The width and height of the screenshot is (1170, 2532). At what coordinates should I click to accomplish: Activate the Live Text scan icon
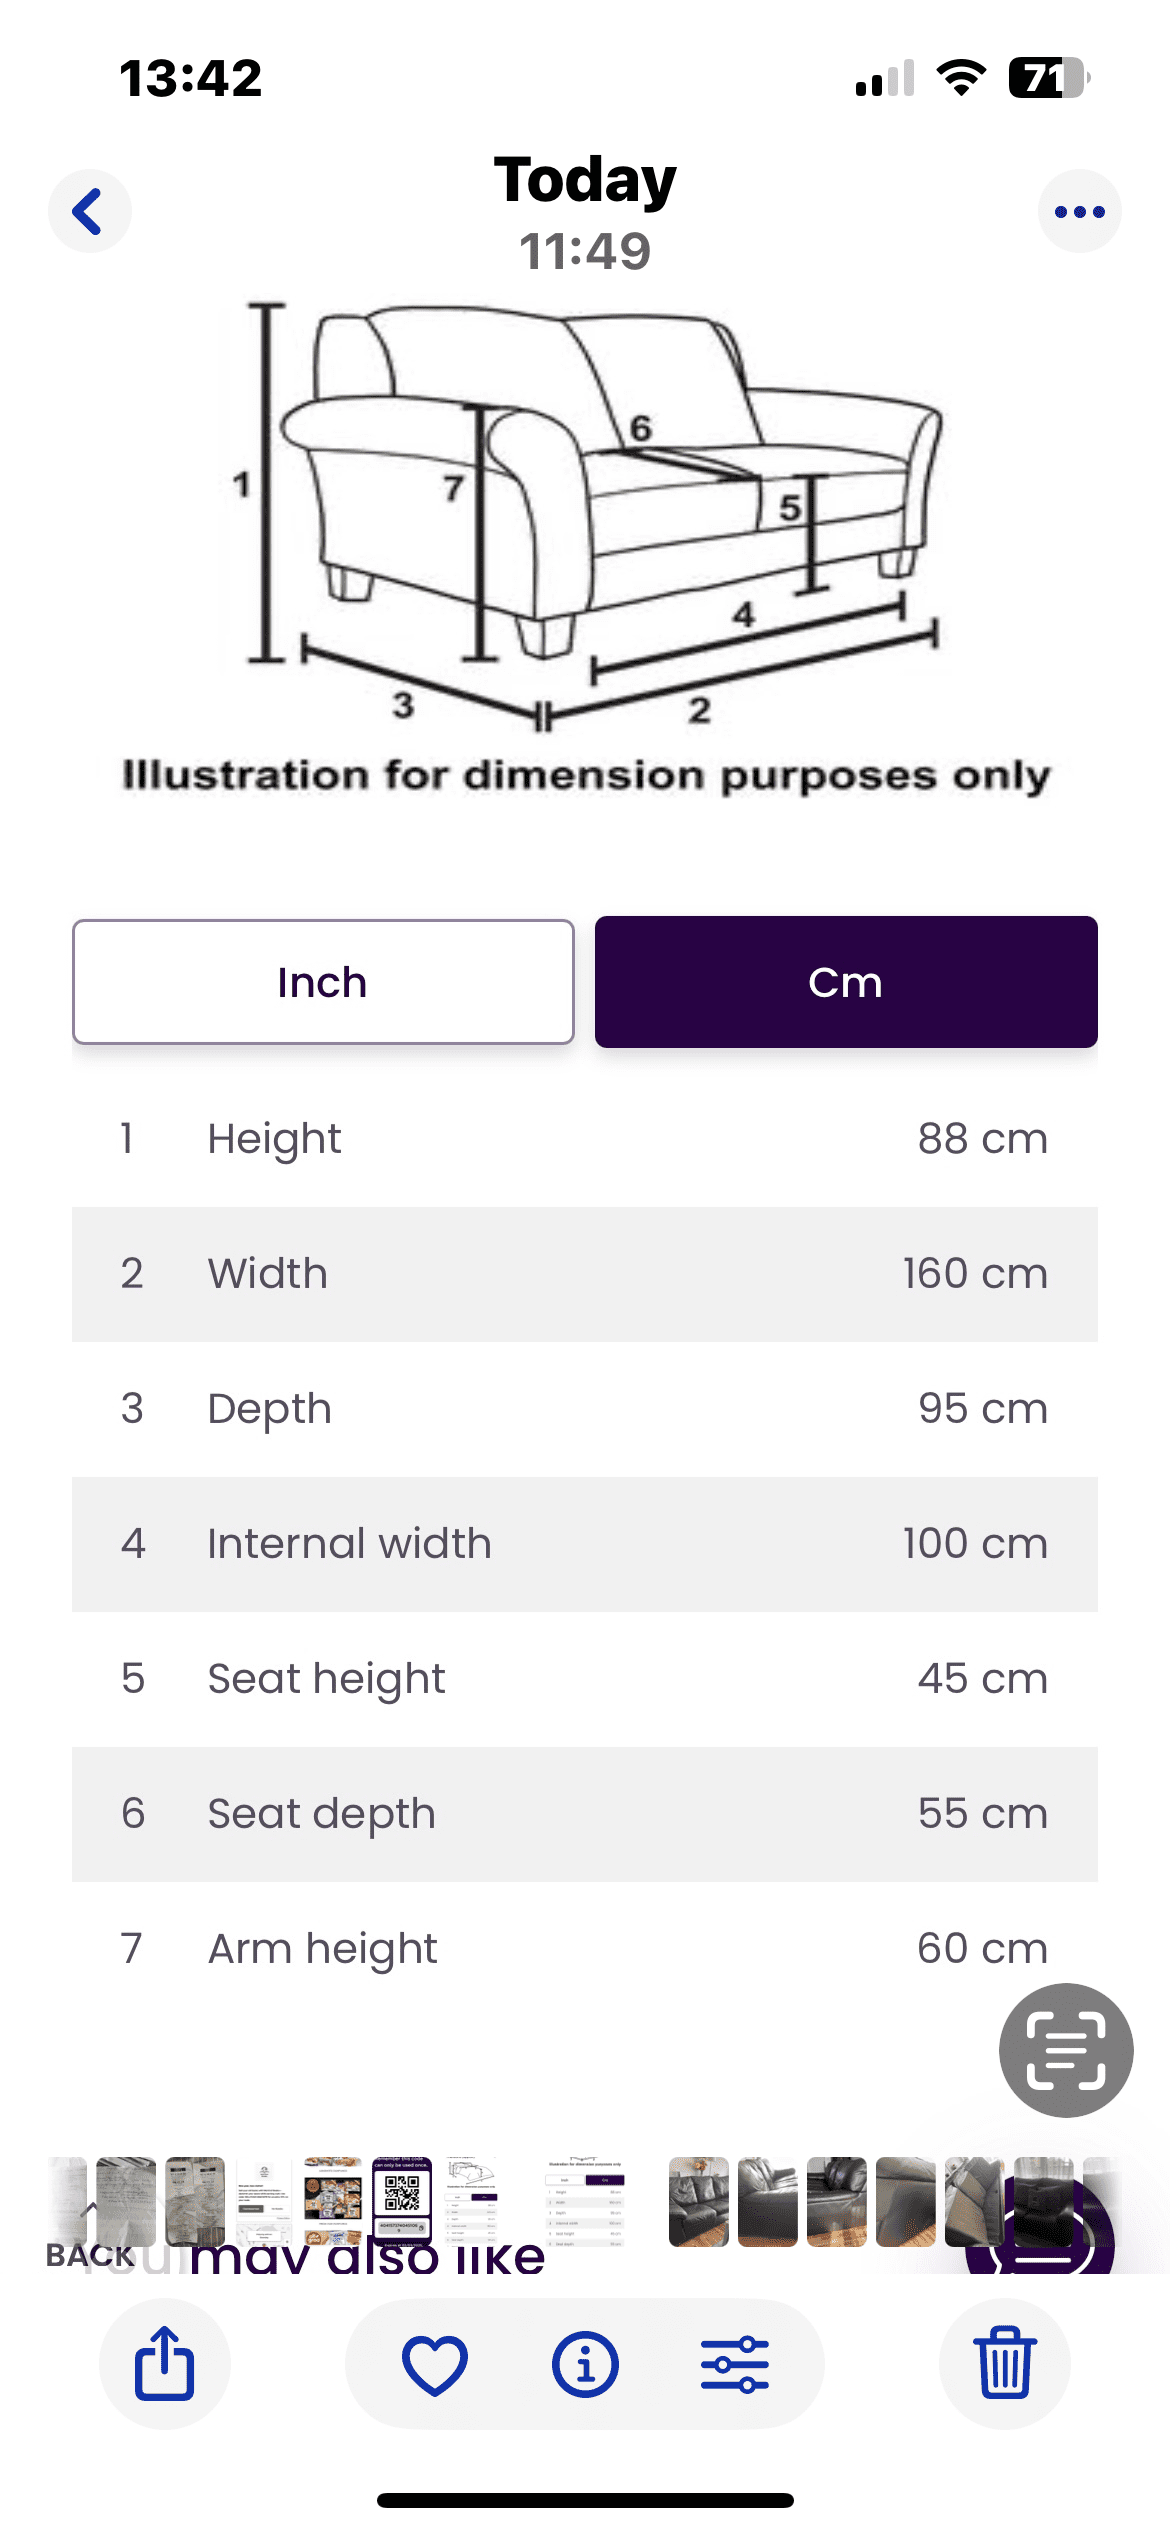[x=1066, y=2050]
